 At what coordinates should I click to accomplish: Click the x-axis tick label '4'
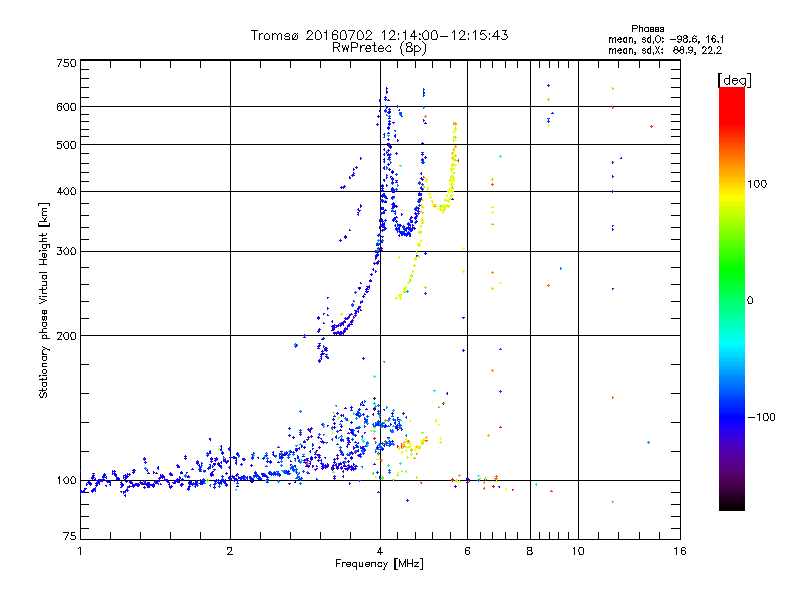[380, 551]
